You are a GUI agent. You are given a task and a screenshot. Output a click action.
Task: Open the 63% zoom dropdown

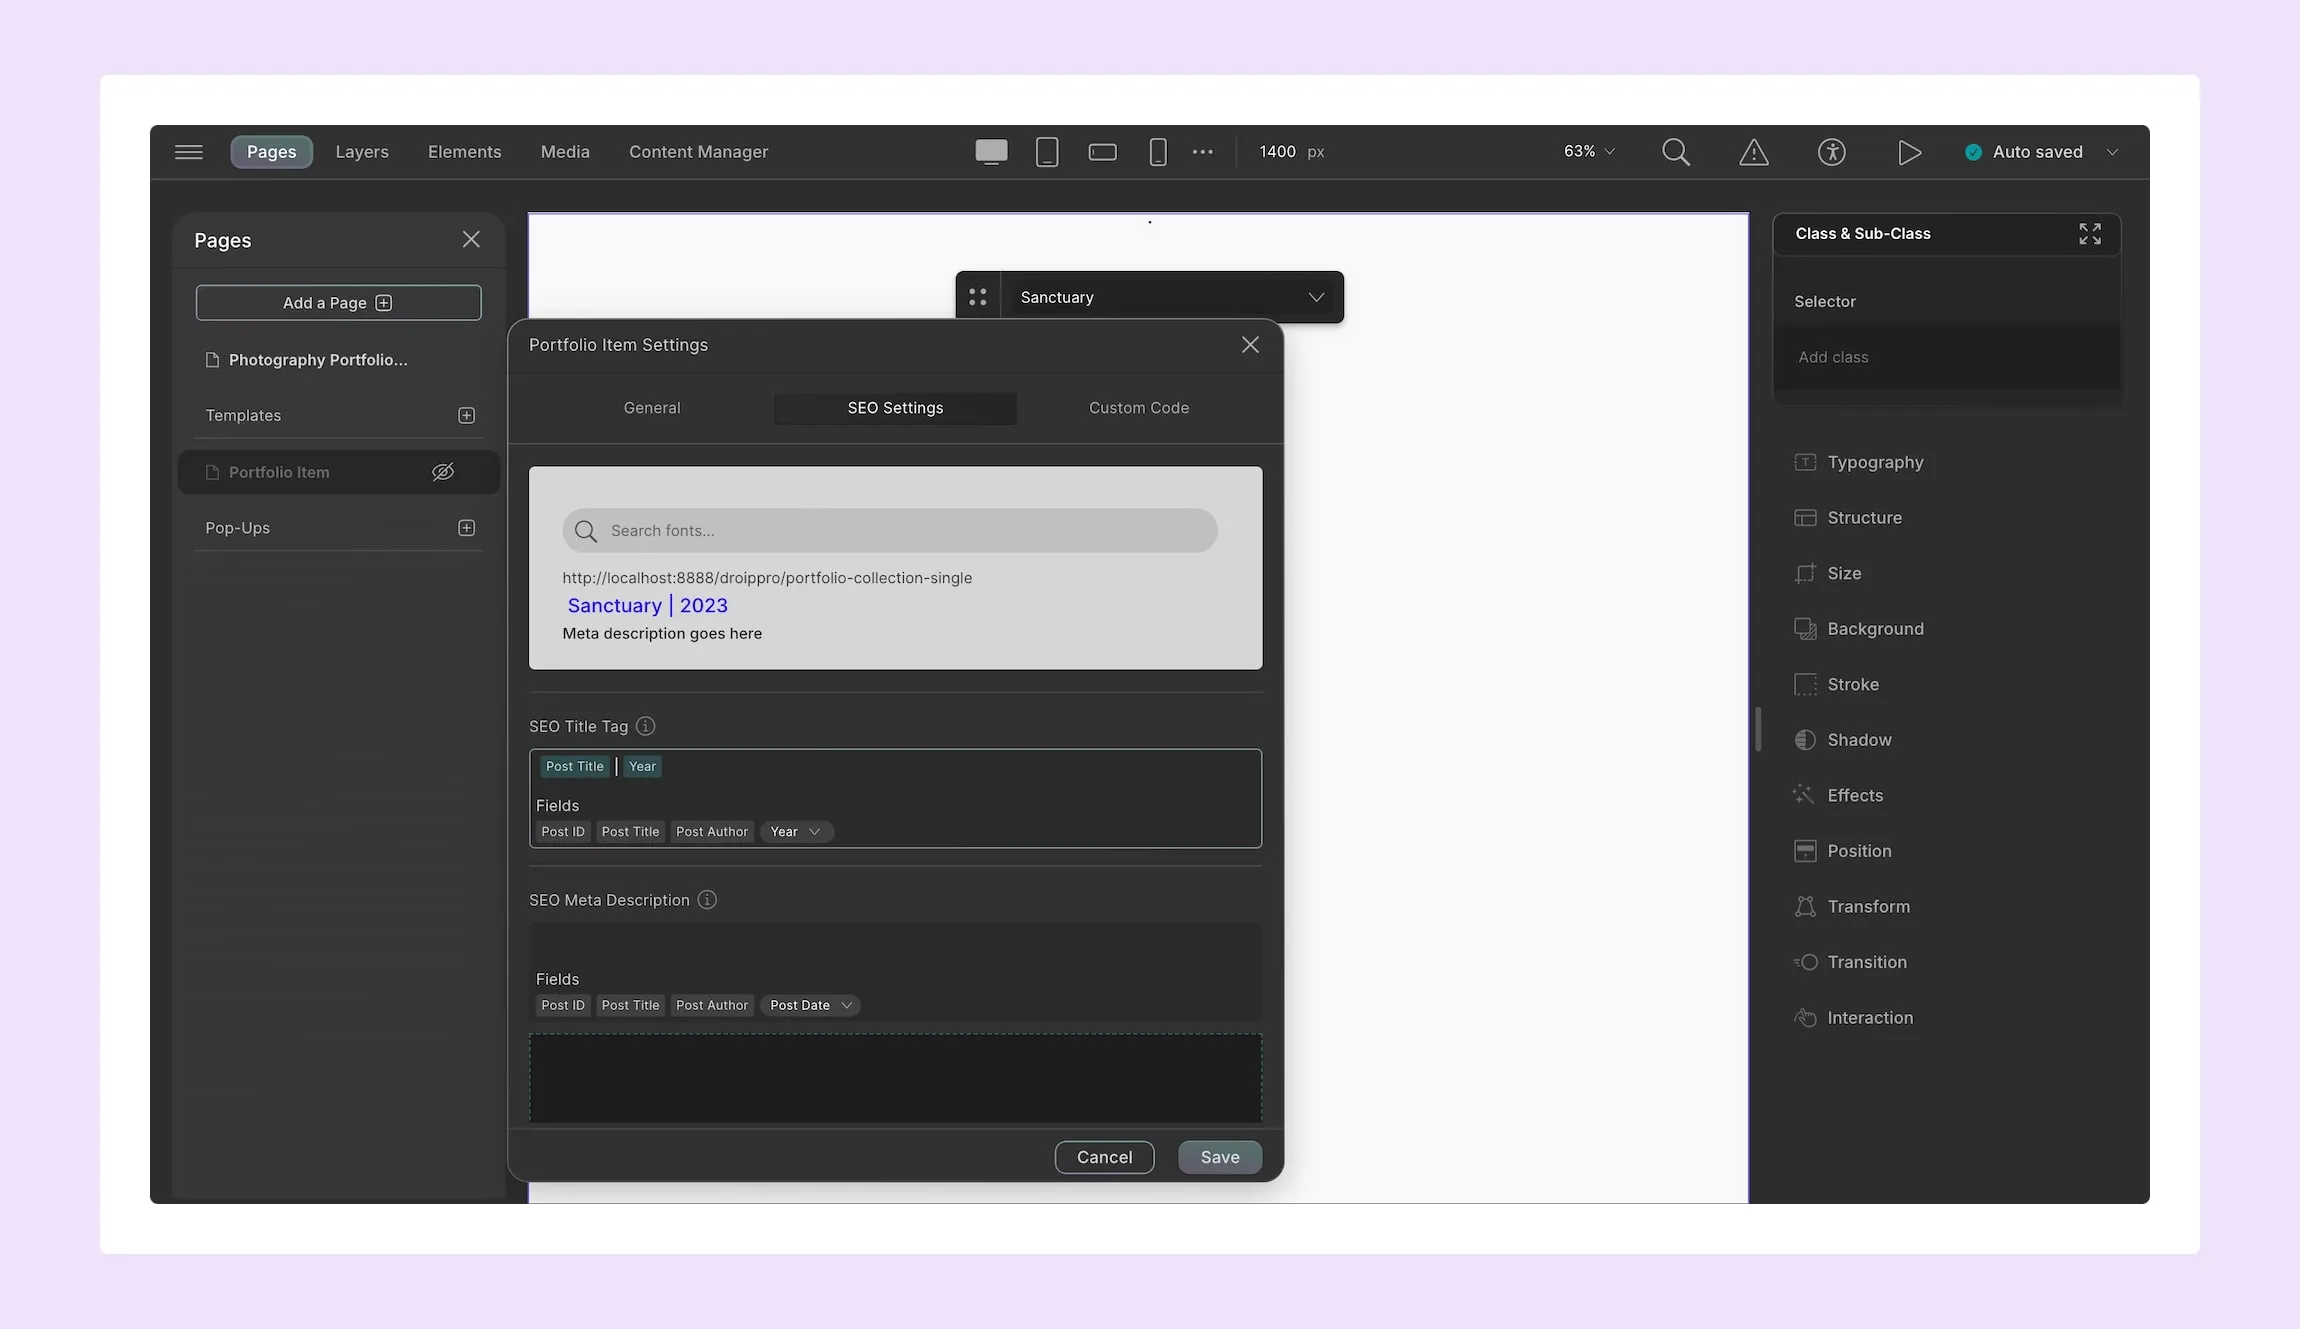[1589, 151]
